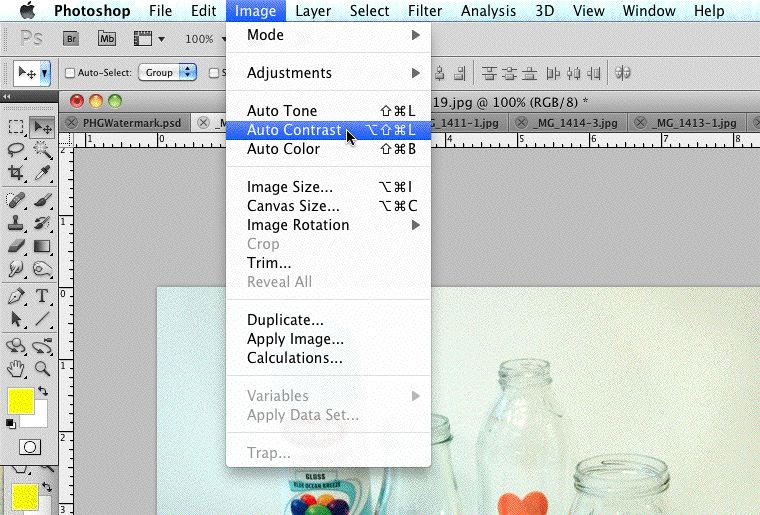Select the Spot Healing Brush tool
This screenshot has width=760, height=515.
16,200
